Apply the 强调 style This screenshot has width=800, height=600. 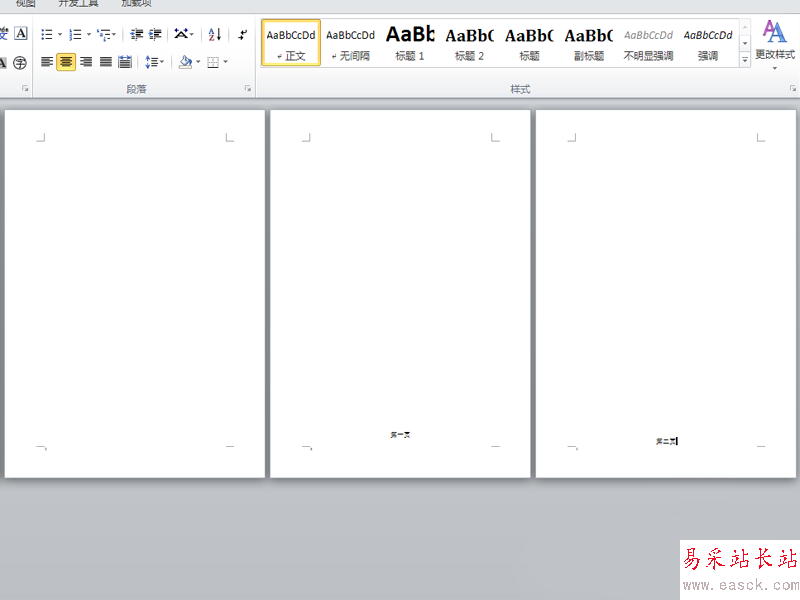coord(708,43)
